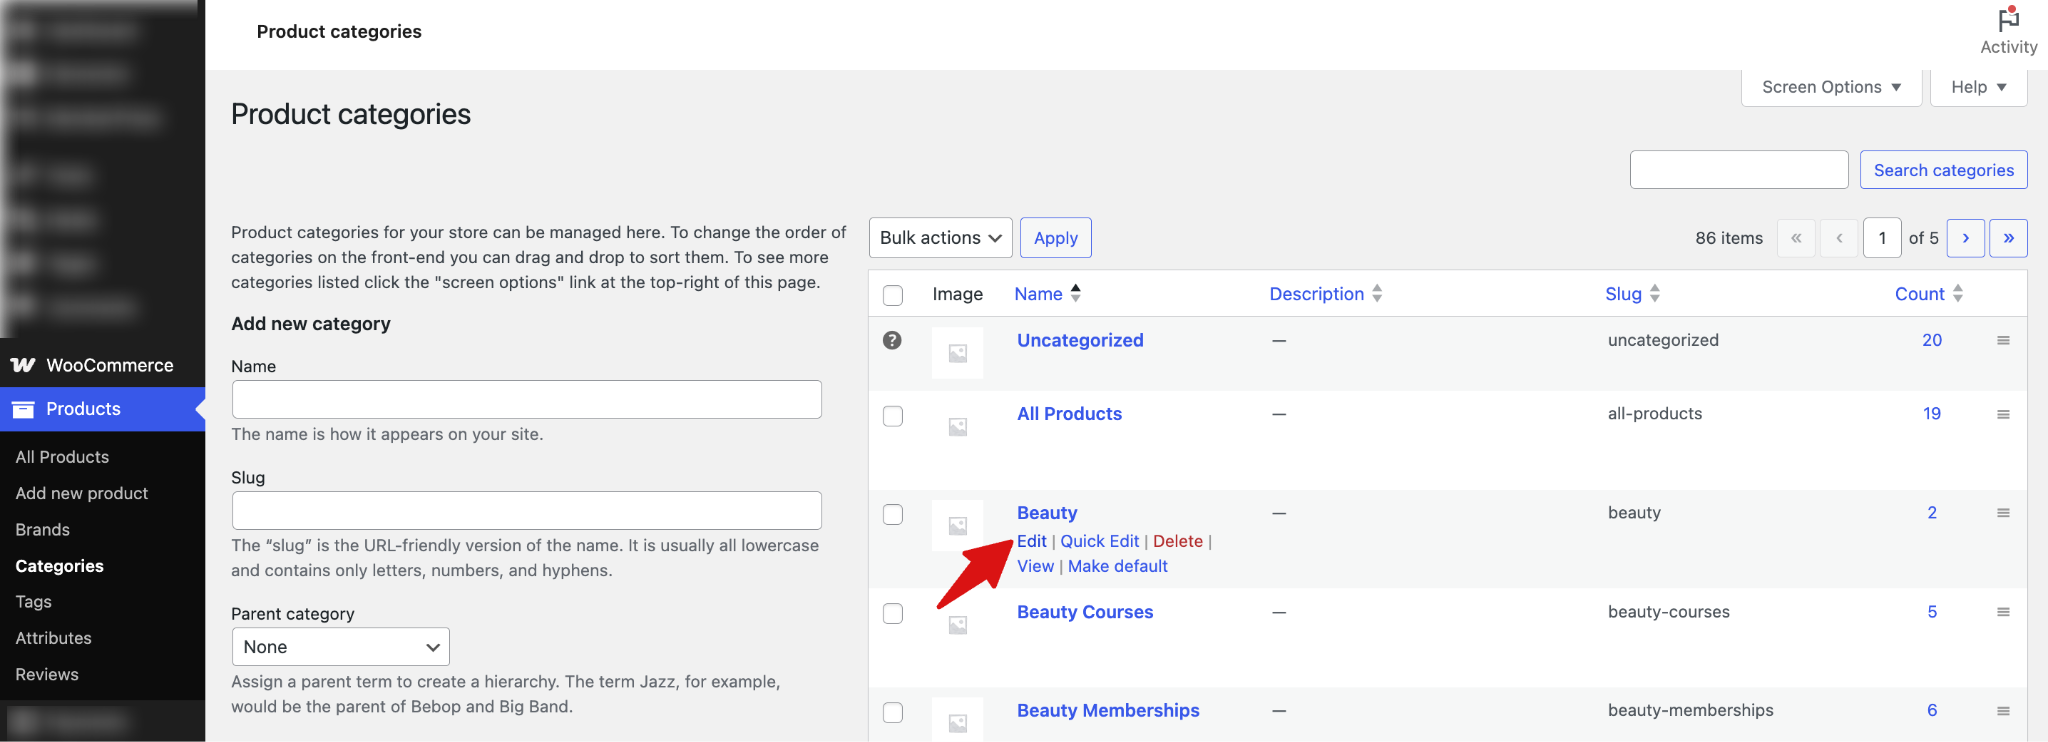Click the disabled first page arrow
Screen dimensions: 2048x742
pyautogui.click(x=1796, y=238)
